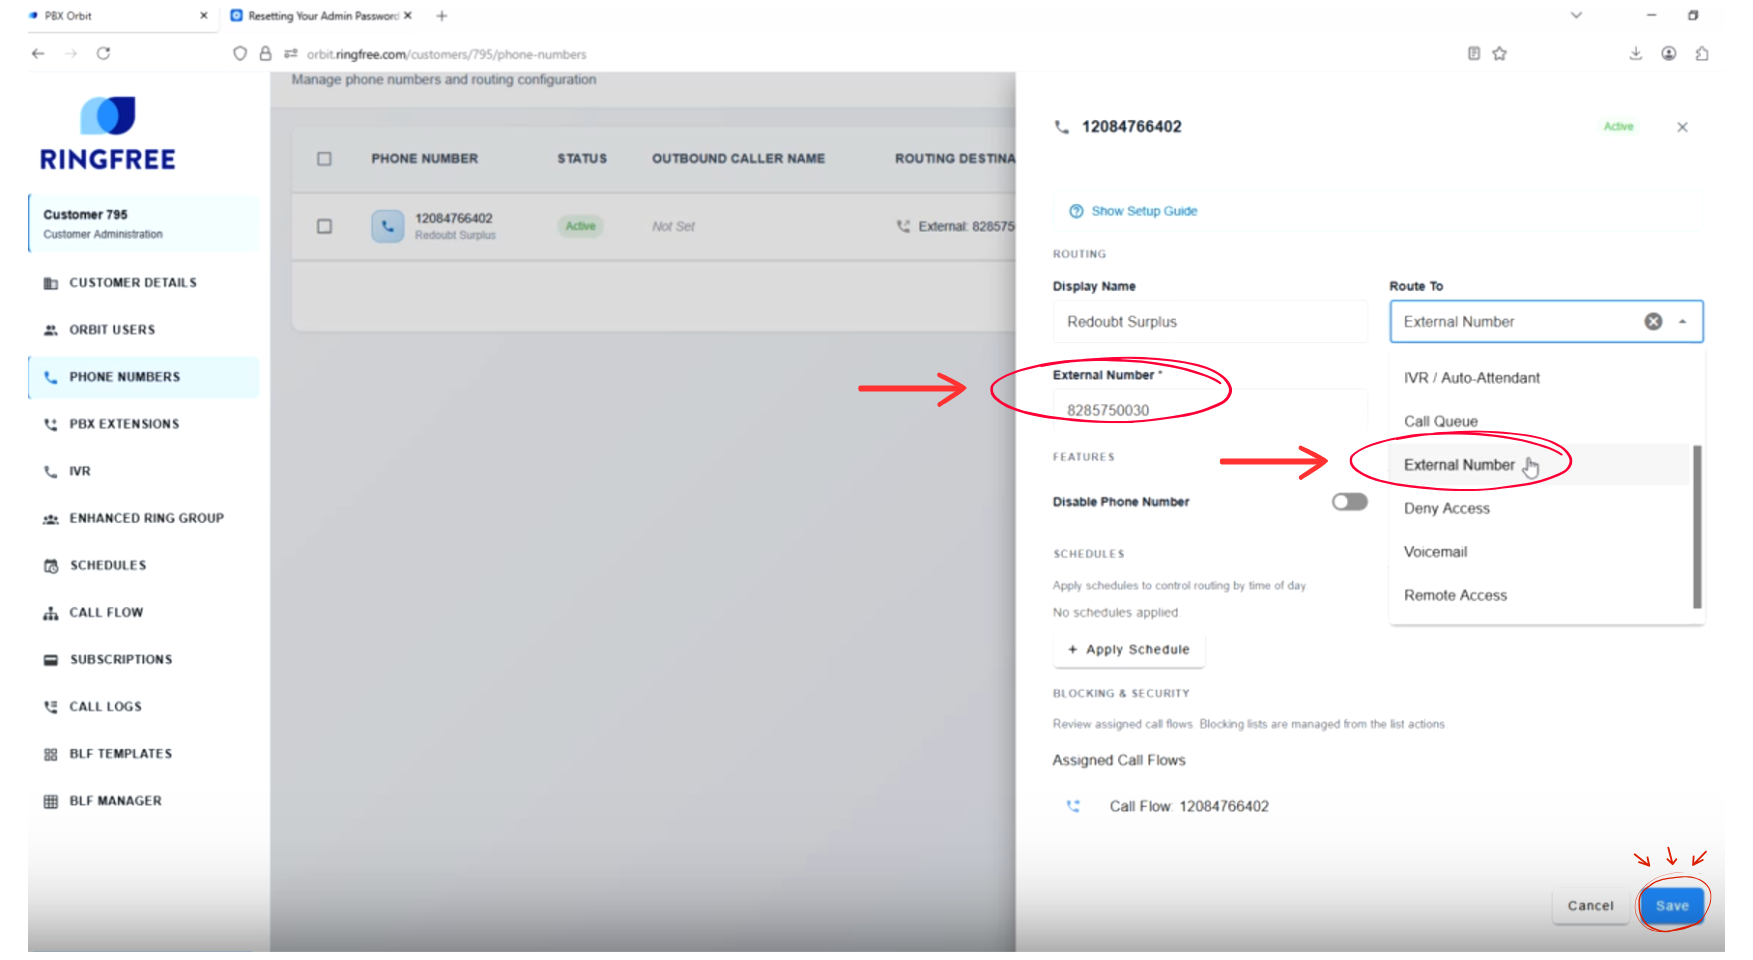Select External Number from the route list
Screen dimensions: 1753x960
click(x=1458, y=465)
